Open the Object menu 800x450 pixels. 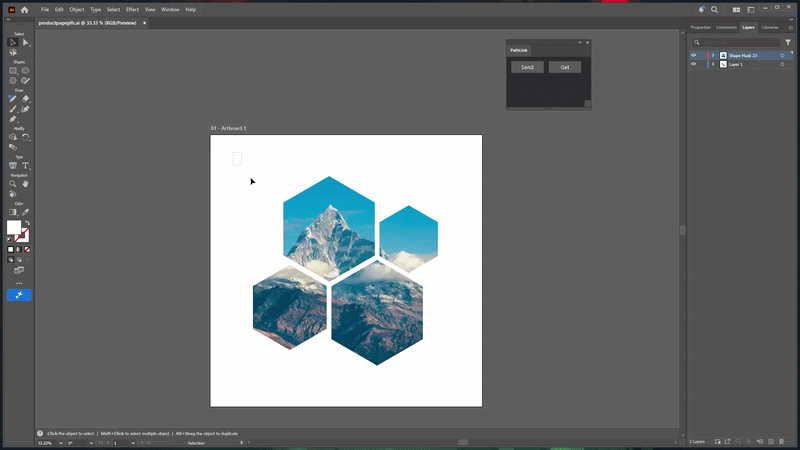click(x=77, y=10)
